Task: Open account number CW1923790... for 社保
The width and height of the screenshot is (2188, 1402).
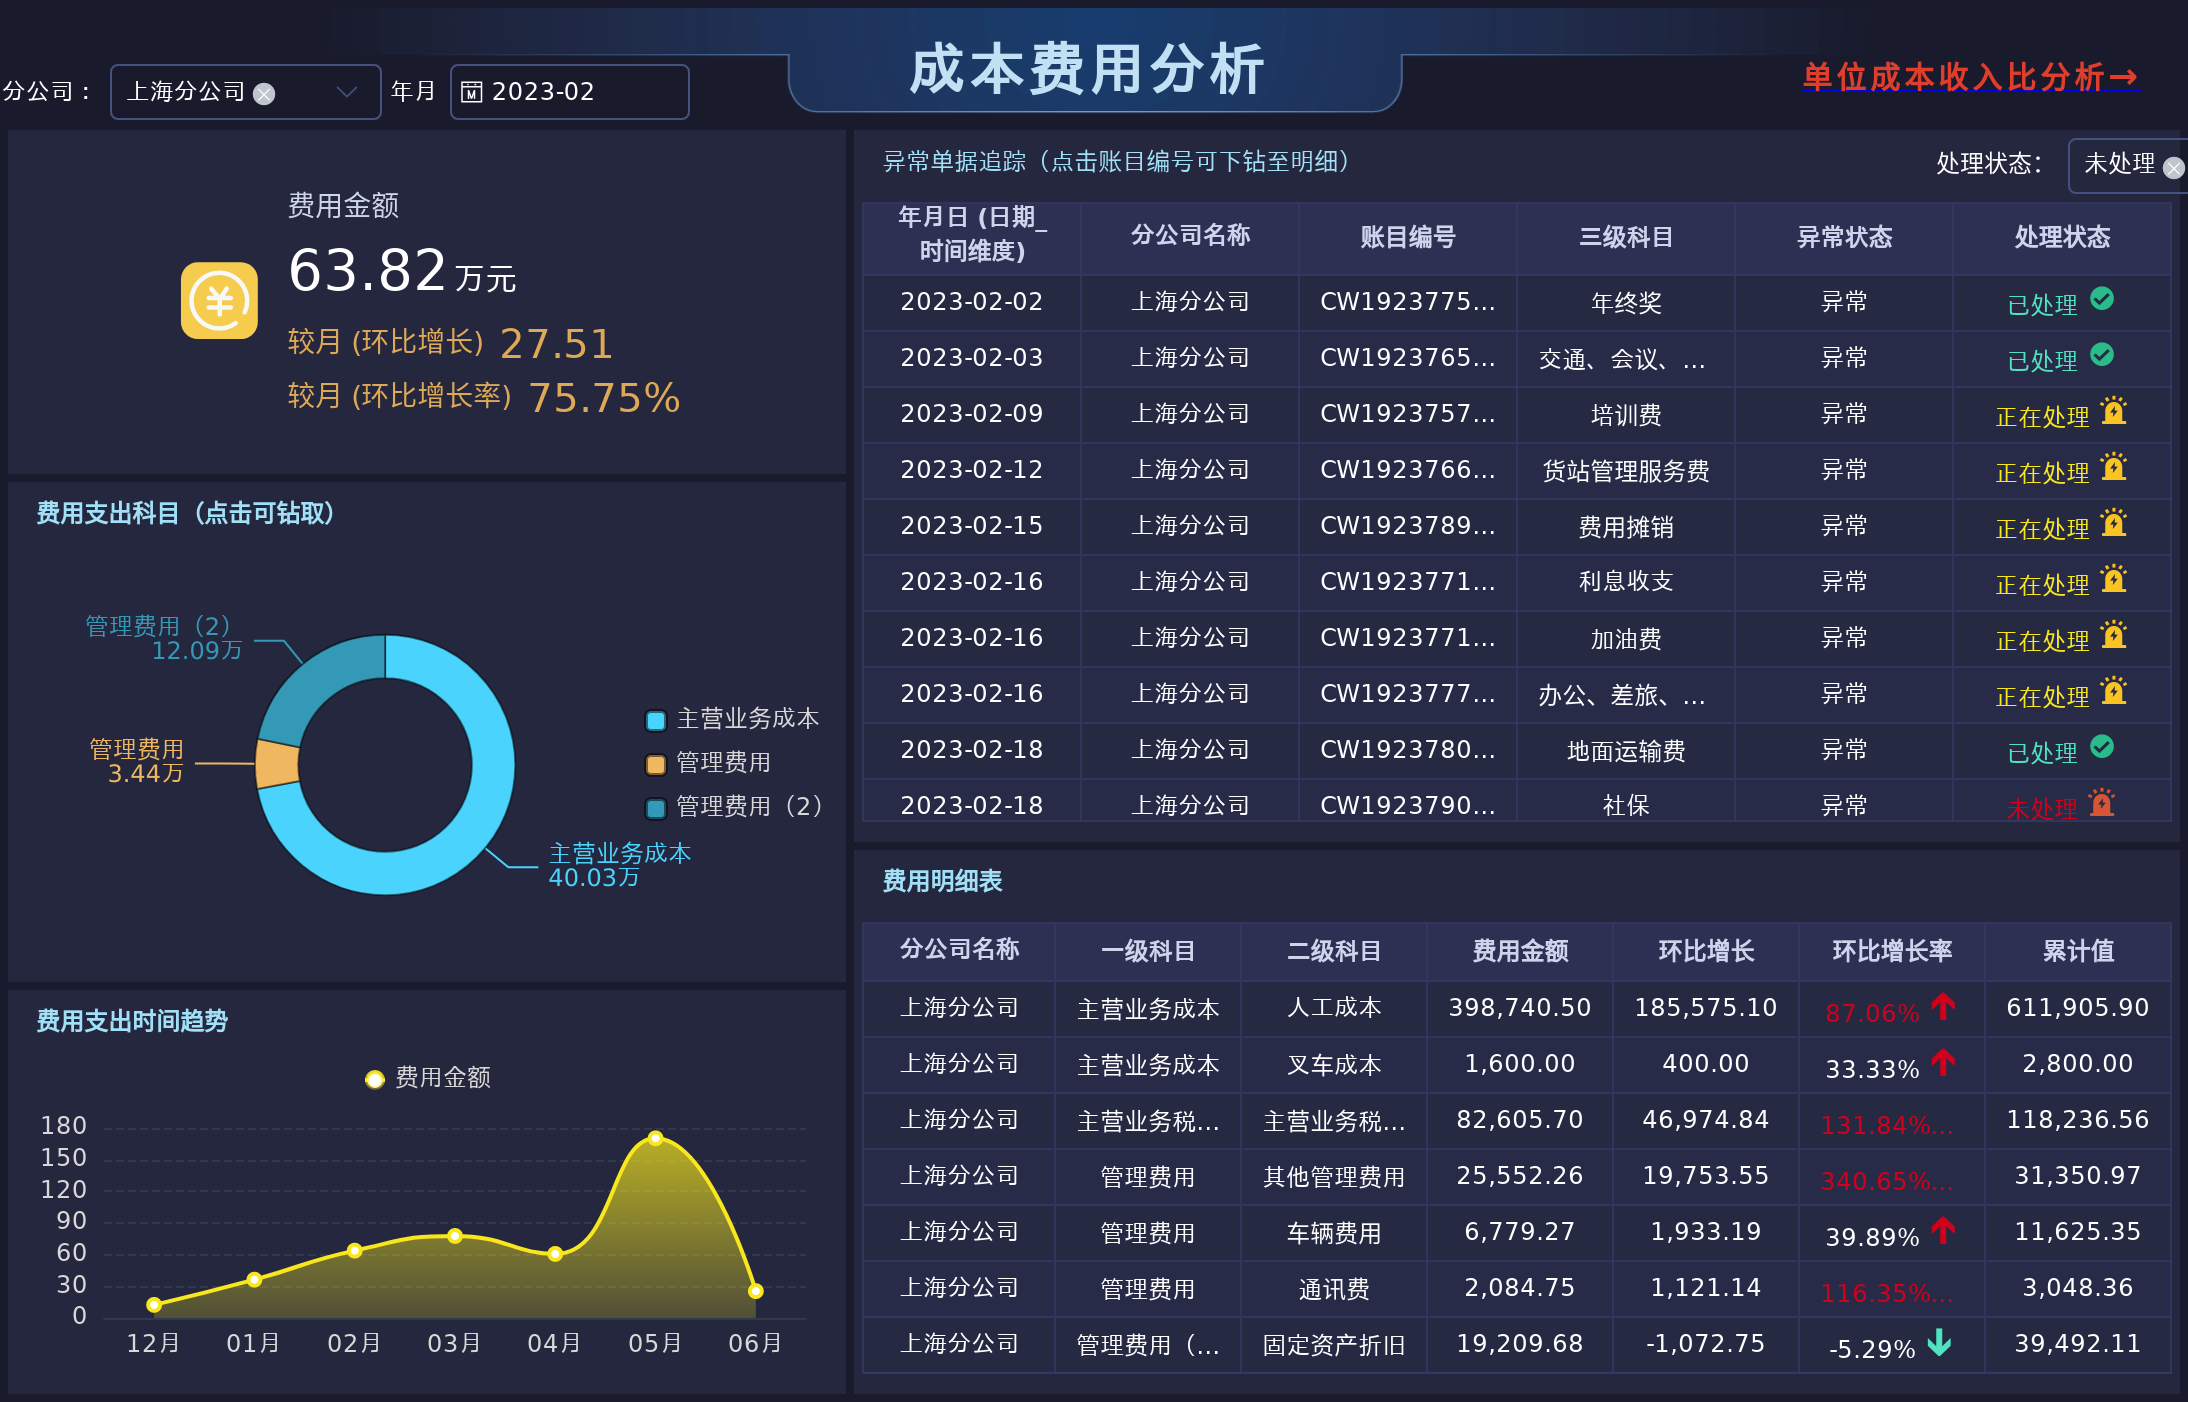Action: (x=1407, y=806)
